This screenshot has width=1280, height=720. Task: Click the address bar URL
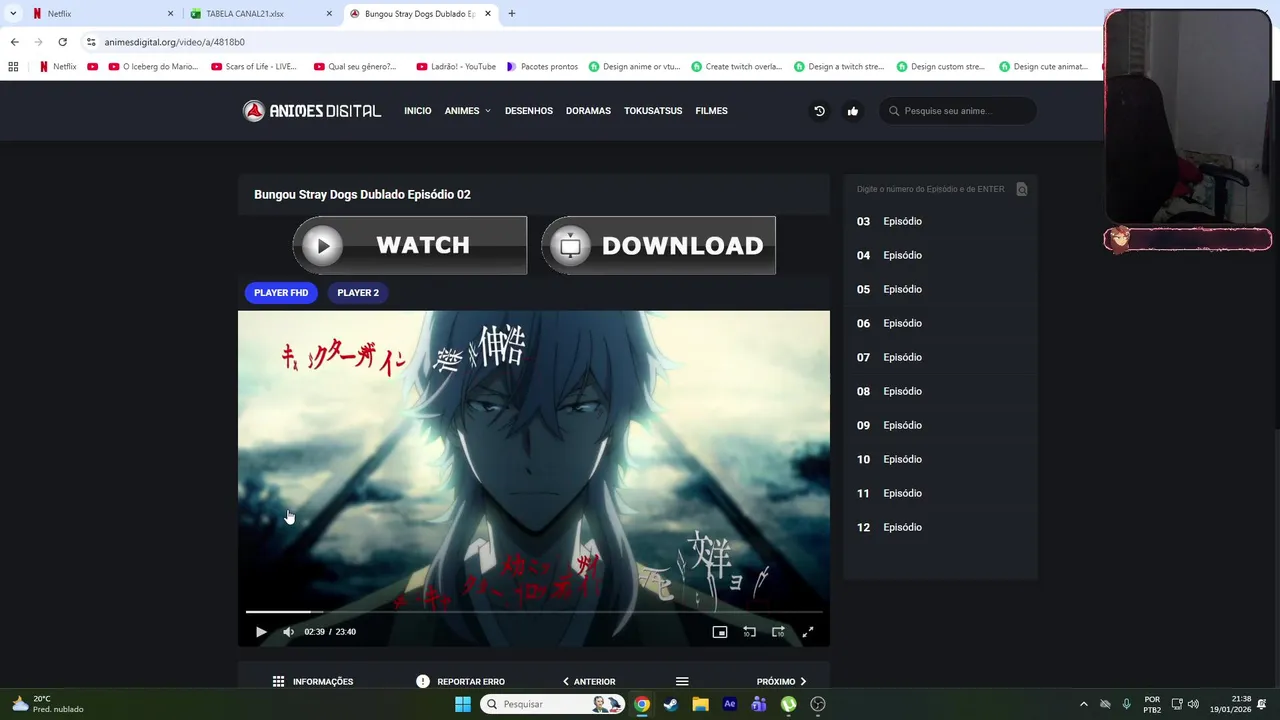click(175, 42)
